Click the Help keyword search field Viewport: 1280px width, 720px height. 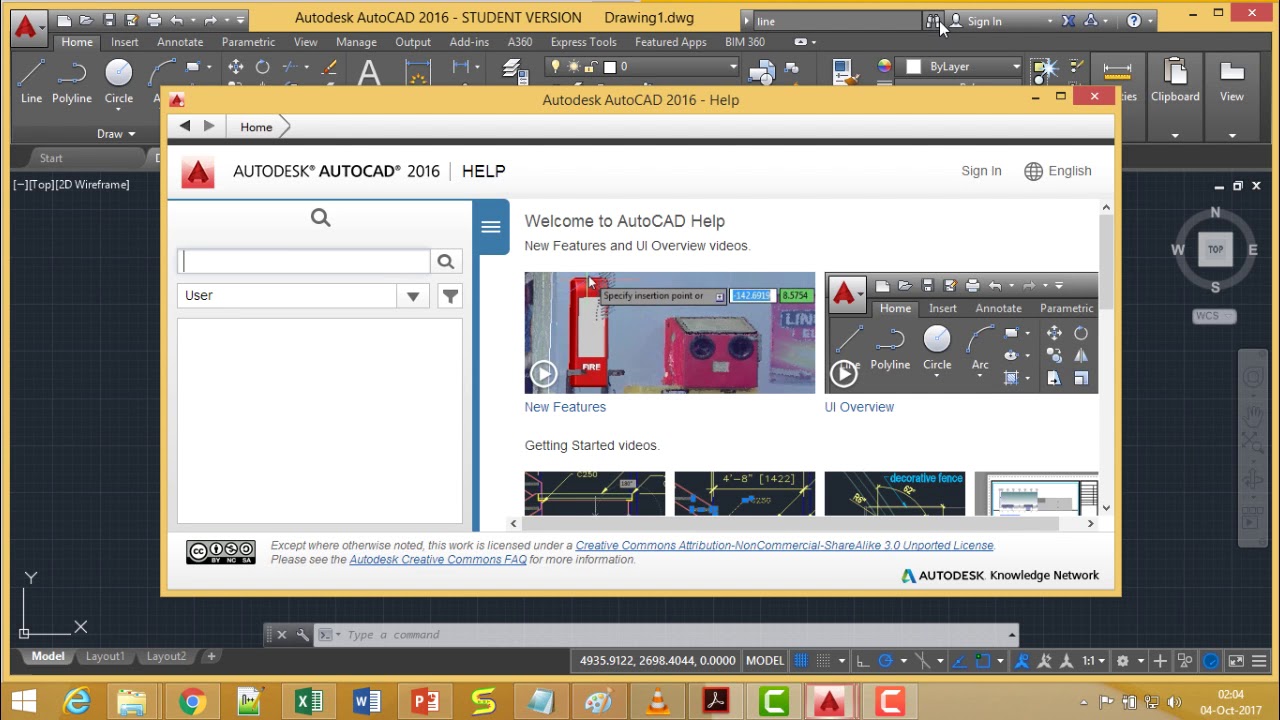[305, 262]
